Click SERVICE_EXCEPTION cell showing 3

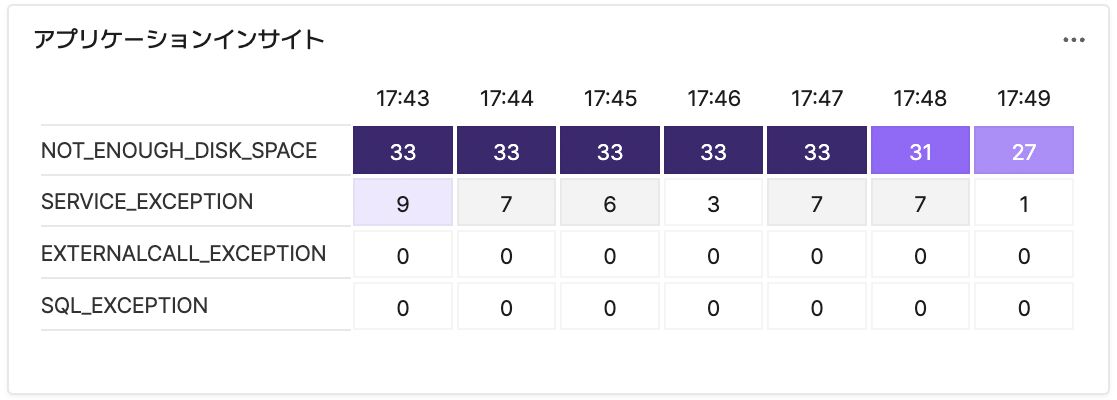[x=714, y=203]
